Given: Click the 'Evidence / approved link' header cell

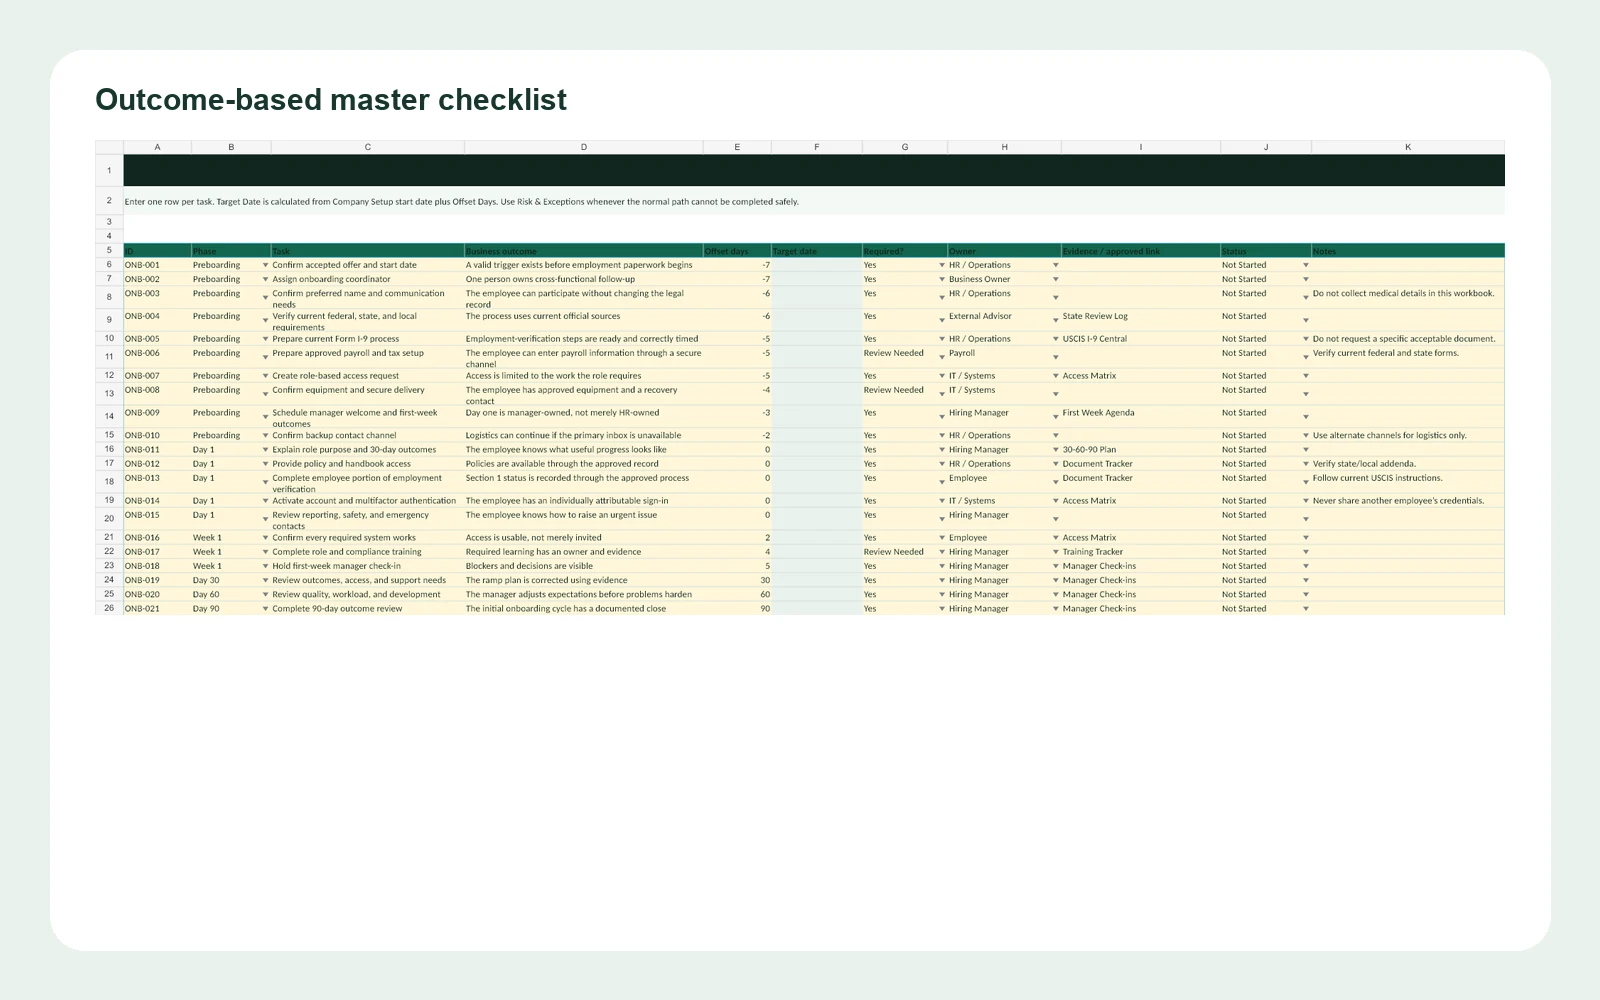Looking at the screenshot, I should [1140, 251].
